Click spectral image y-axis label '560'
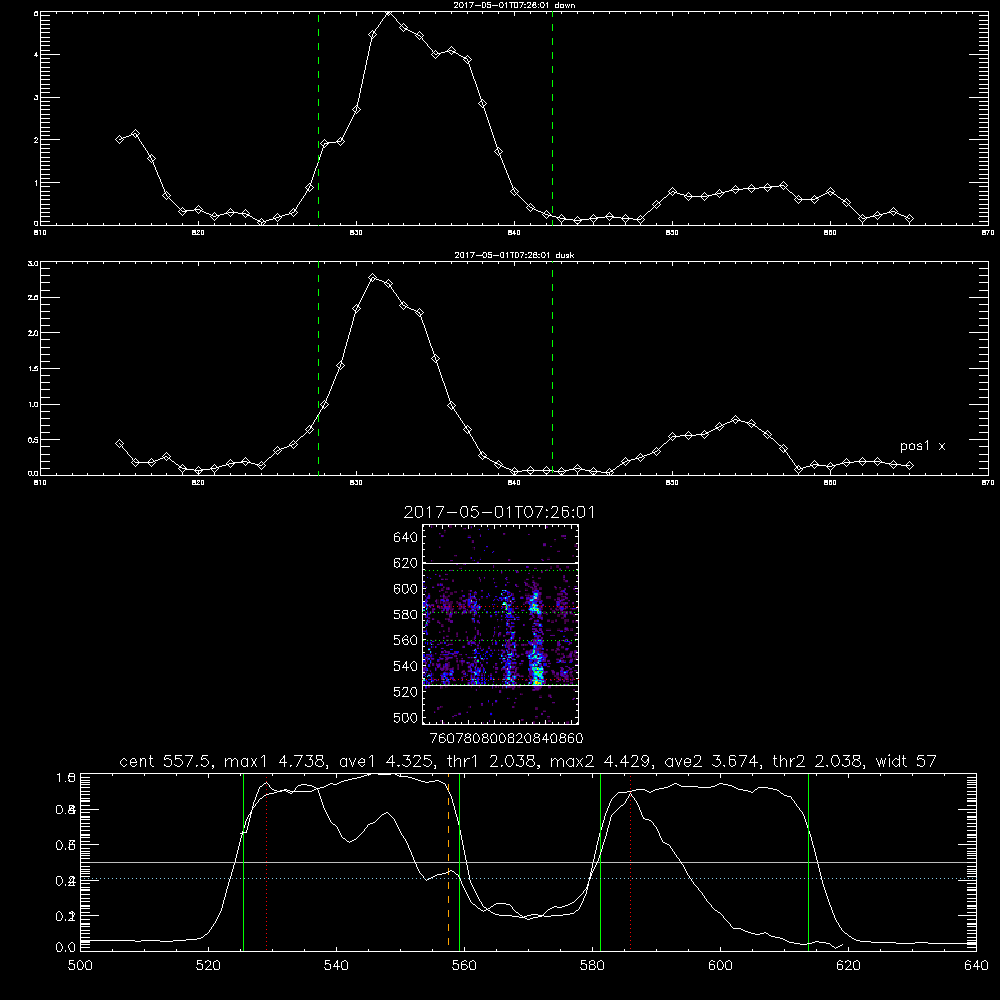 click(406, 640)
